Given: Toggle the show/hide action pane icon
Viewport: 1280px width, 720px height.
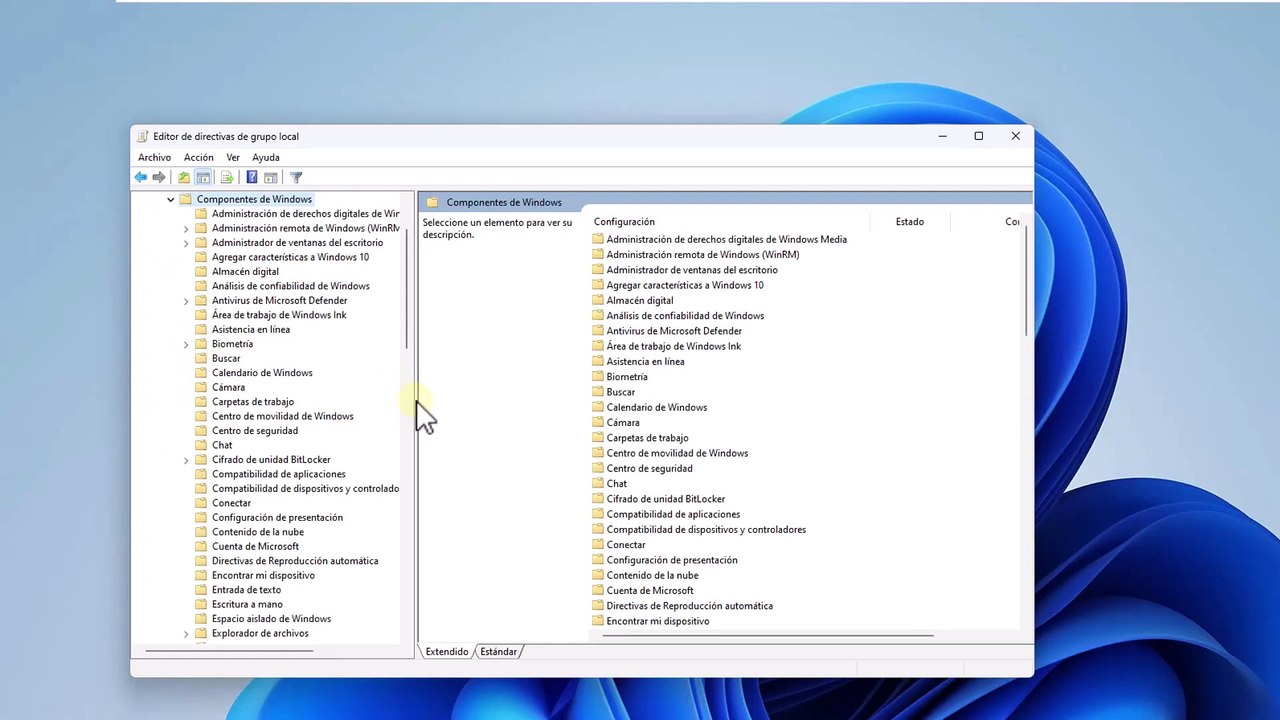Looking at the screenshot, I should point(271,177).
